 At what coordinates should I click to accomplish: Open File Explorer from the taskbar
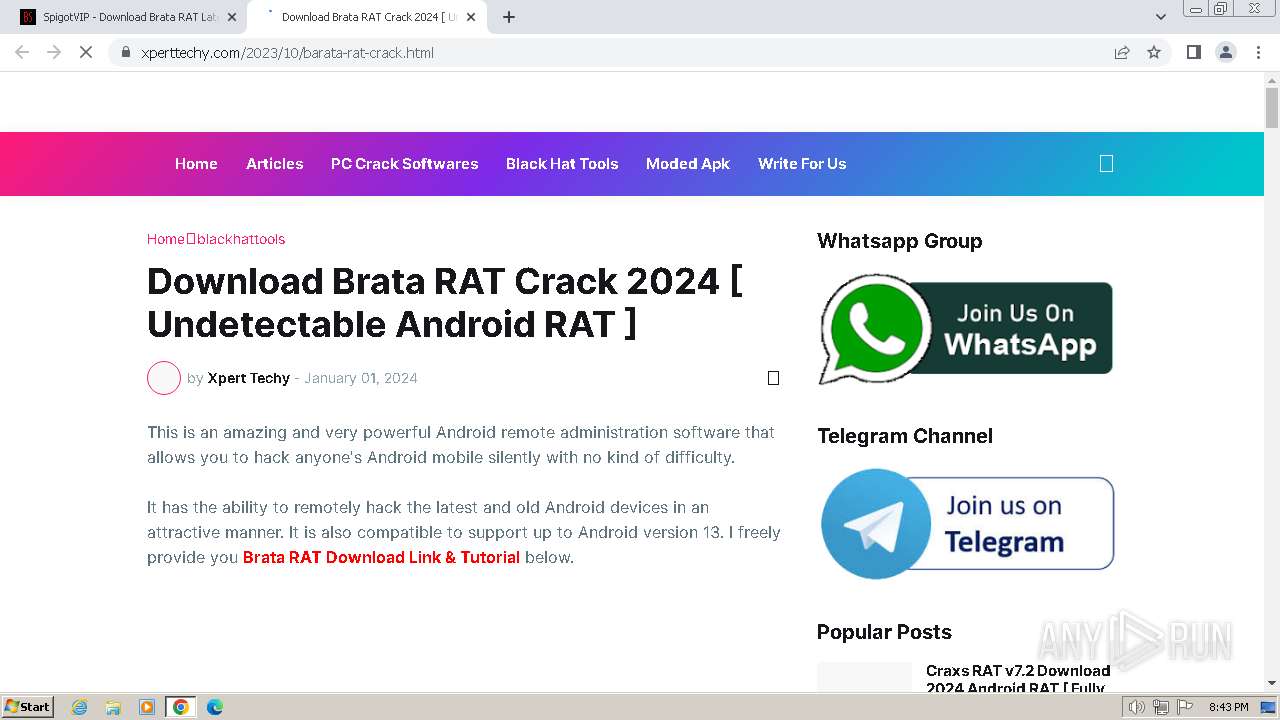click(113, 707)
